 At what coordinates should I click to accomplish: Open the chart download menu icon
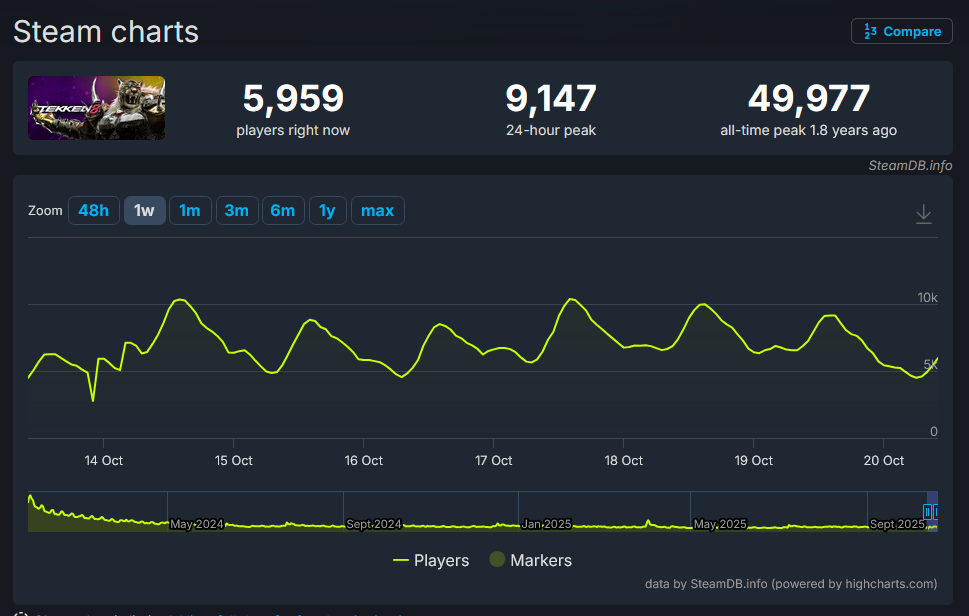pyautogui.click(x=923, y=214)
